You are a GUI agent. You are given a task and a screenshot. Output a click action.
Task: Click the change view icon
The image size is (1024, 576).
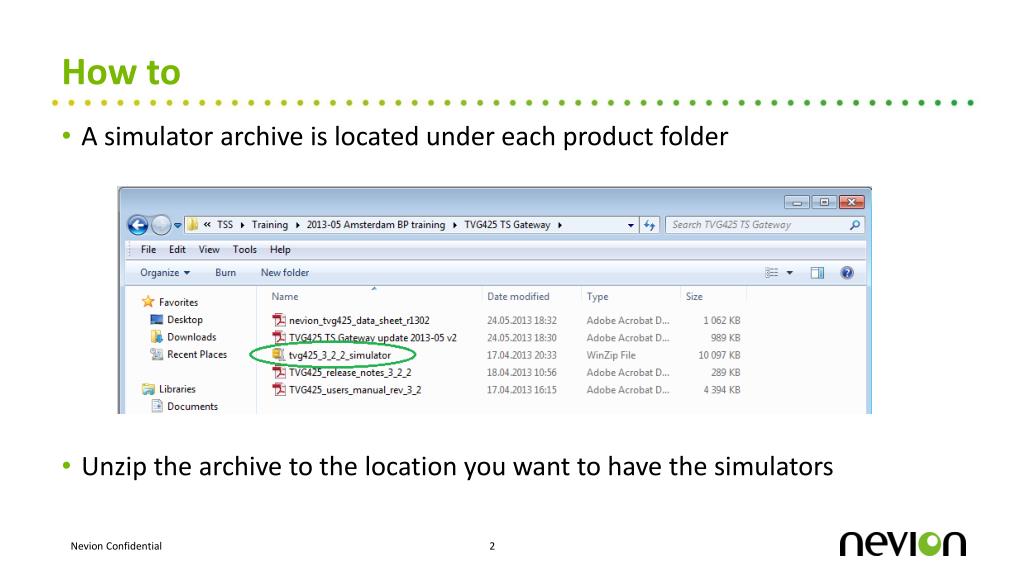pyautogui.click(x=772, y=272)
